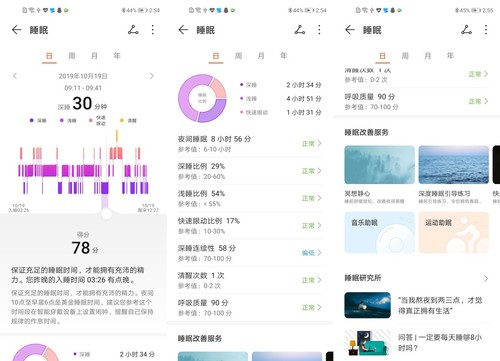Open the three-dot menu on the middle sleep screen

pyautogui.click(x=319, y=30)
